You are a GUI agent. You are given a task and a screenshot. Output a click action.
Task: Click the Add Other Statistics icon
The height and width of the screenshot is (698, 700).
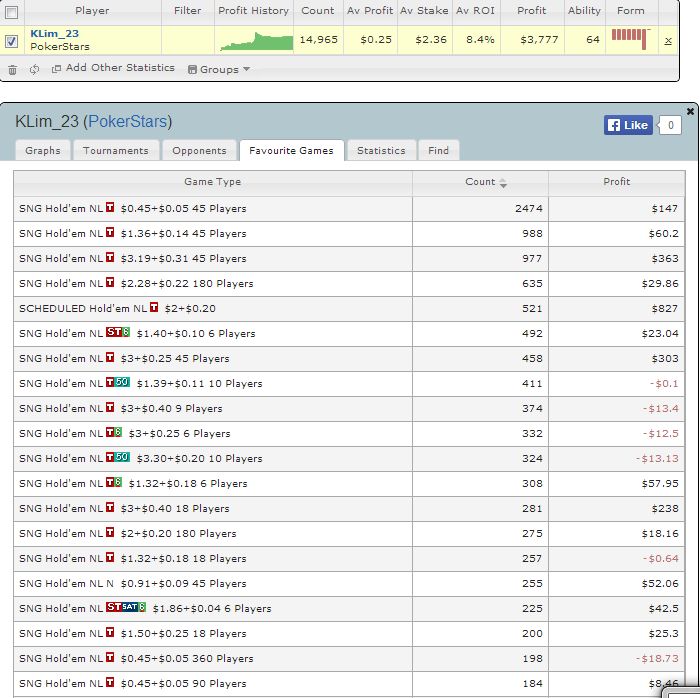coord(56,69)
